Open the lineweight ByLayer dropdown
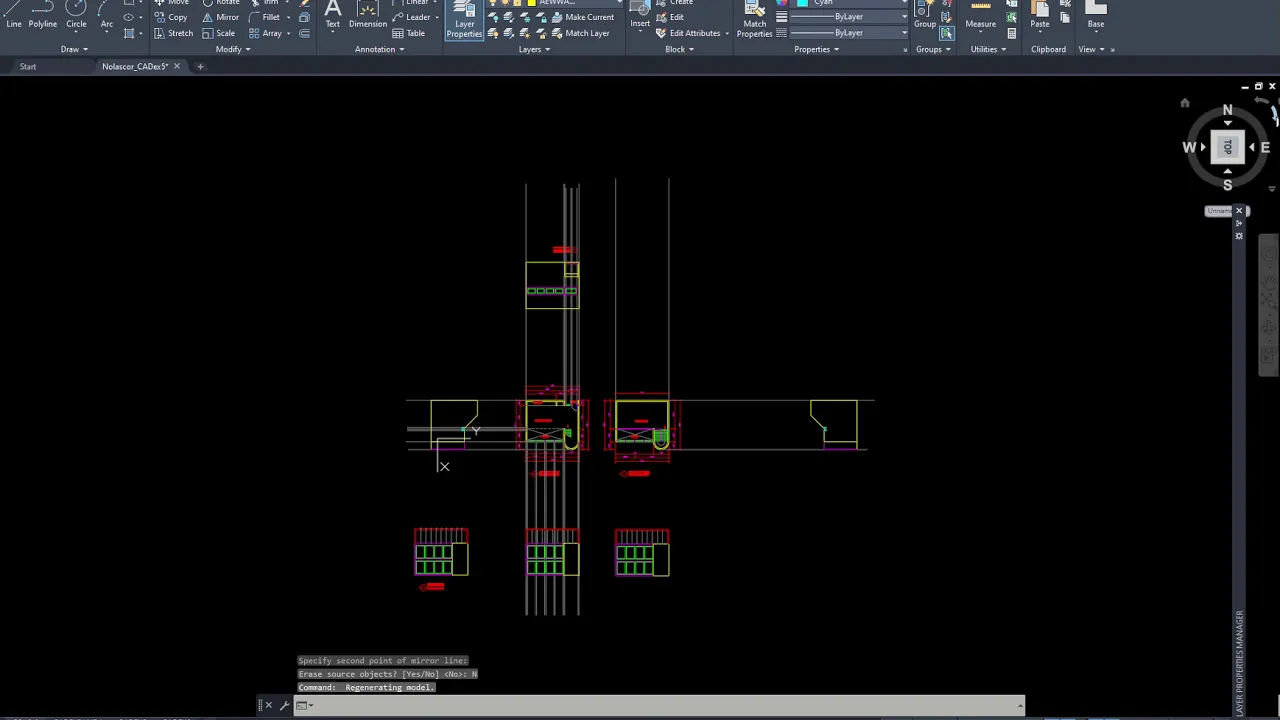 849,17
